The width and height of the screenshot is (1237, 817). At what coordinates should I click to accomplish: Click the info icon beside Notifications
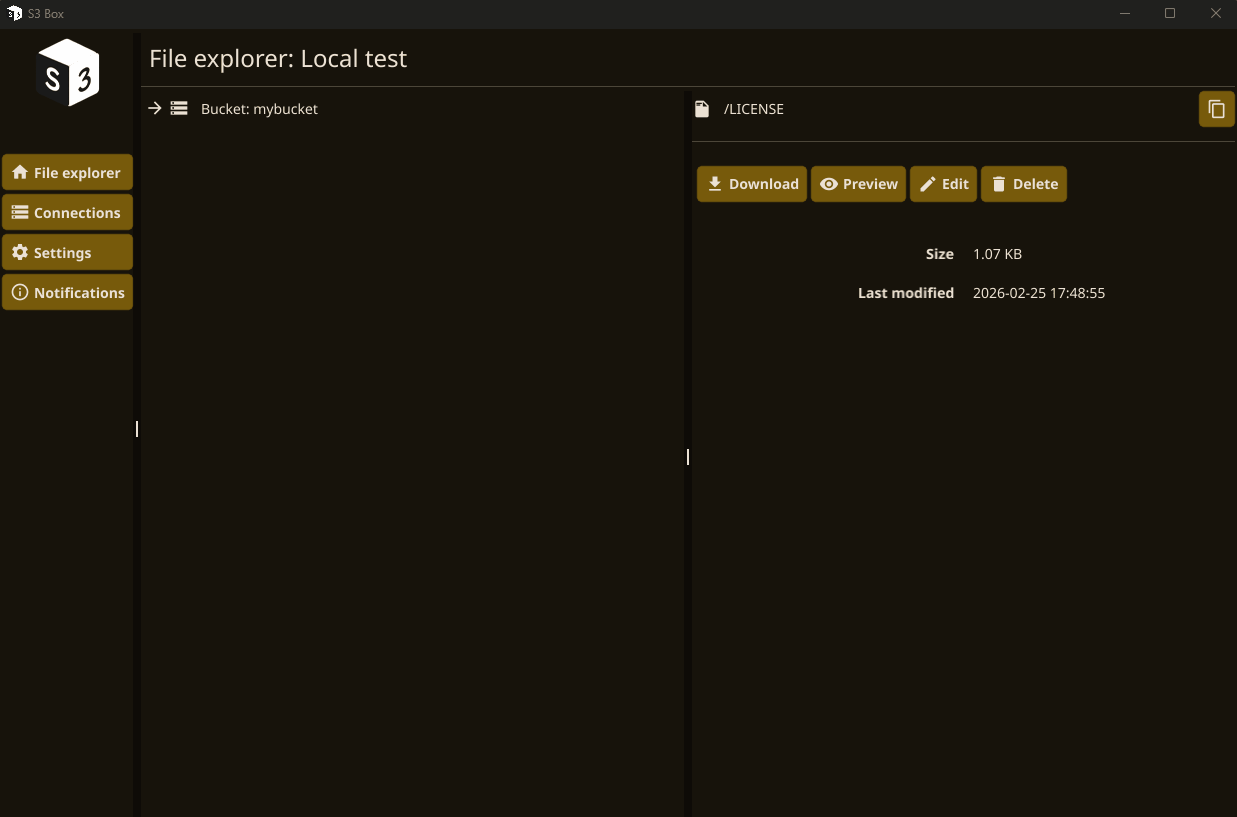click(x=20, y=292)
